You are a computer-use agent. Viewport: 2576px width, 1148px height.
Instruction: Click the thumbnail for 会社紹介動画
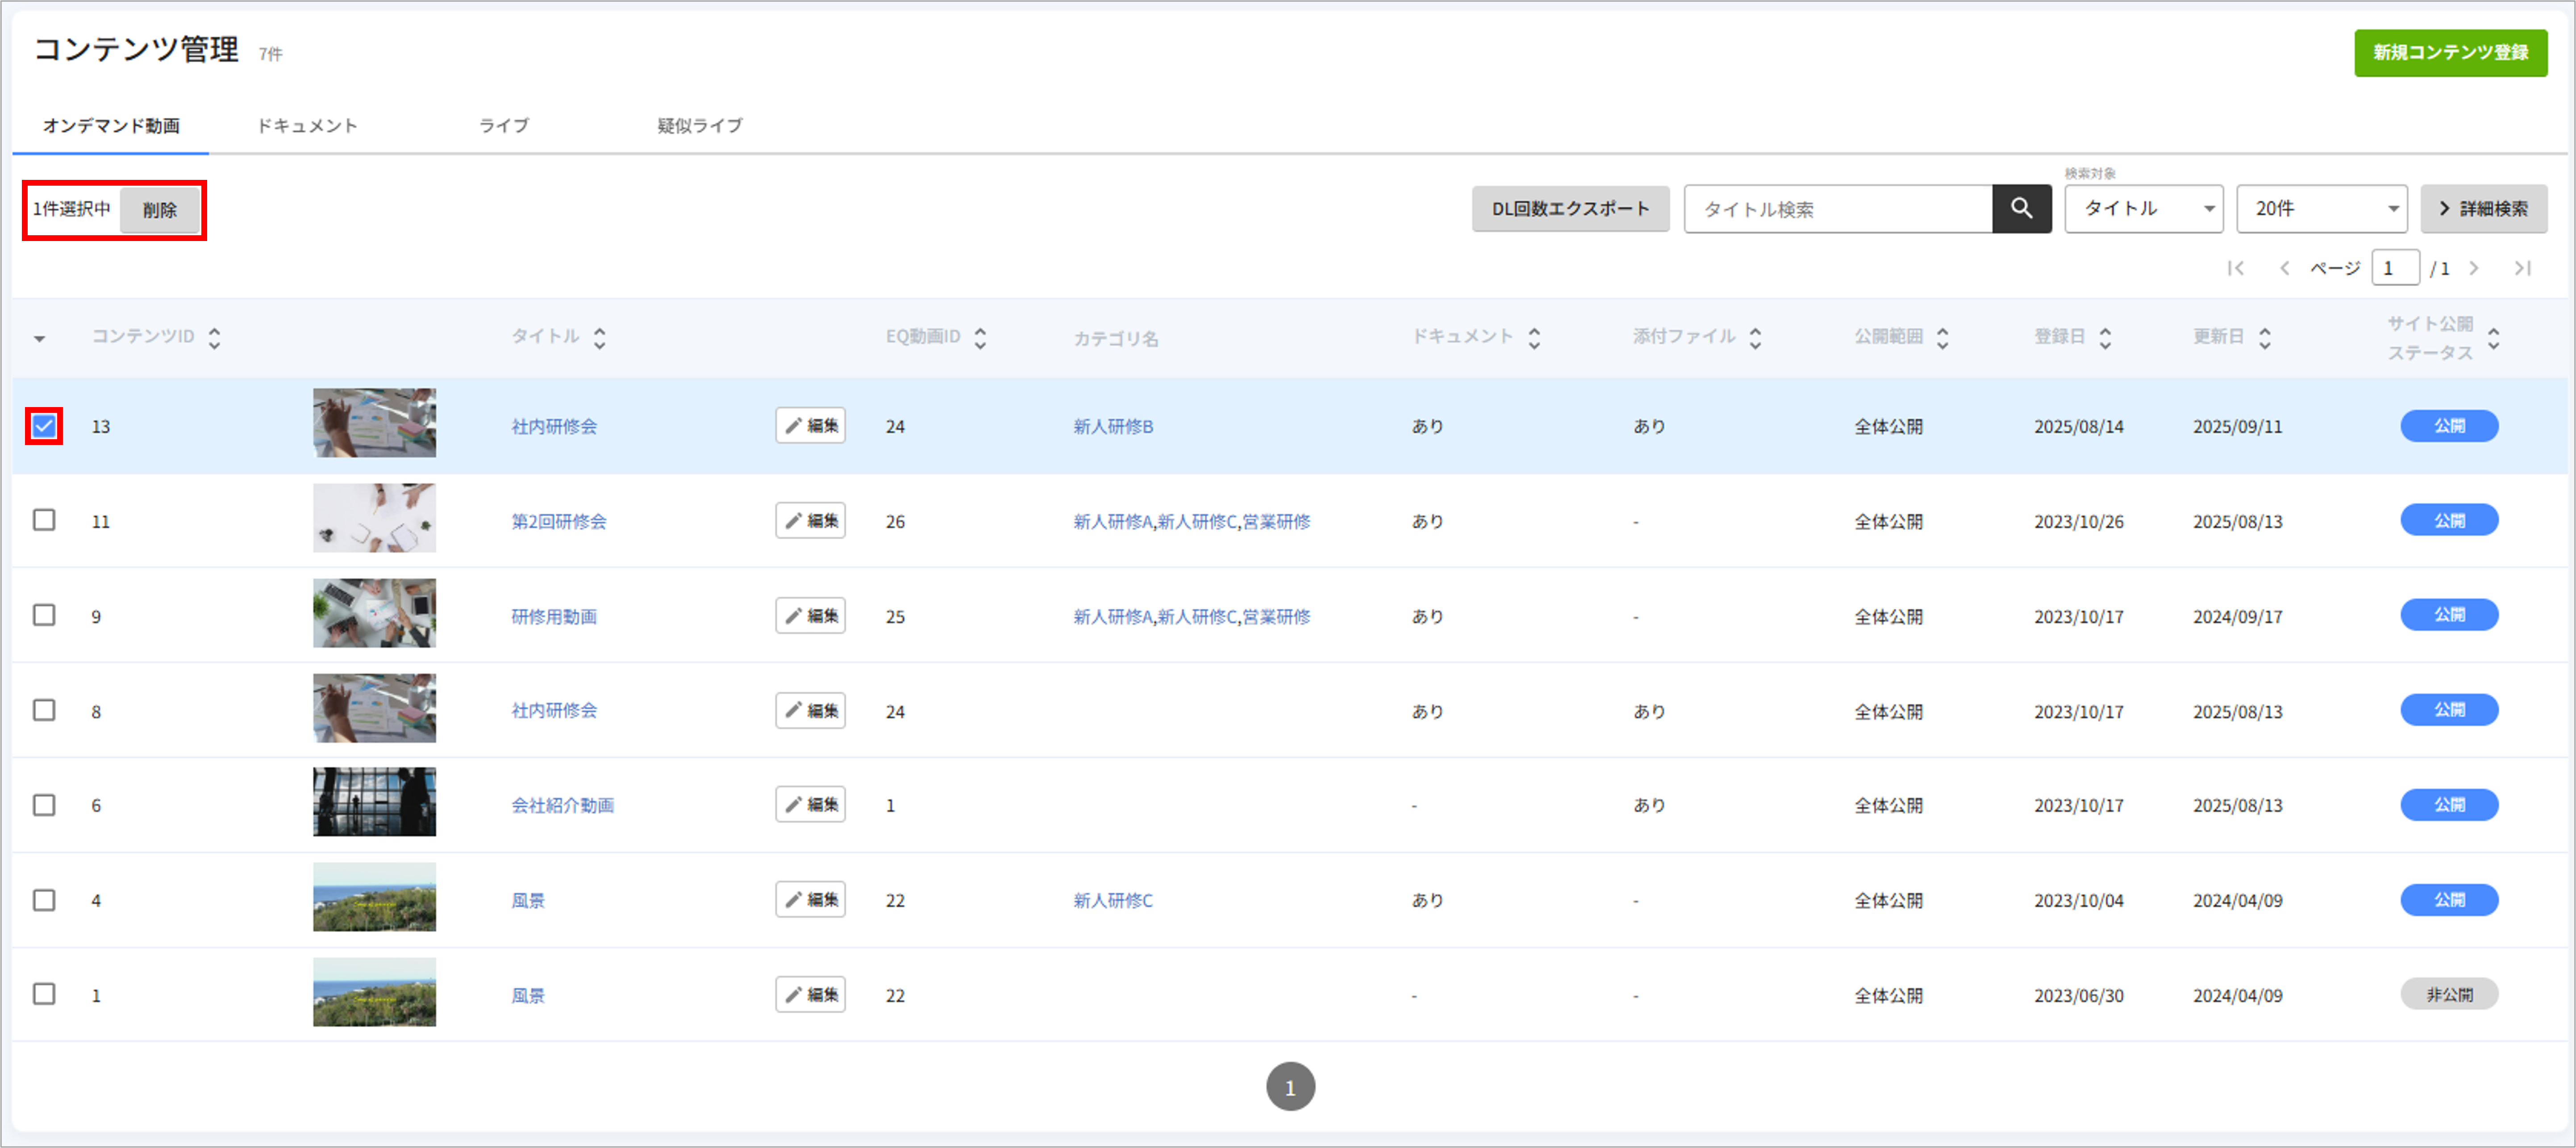374,802
